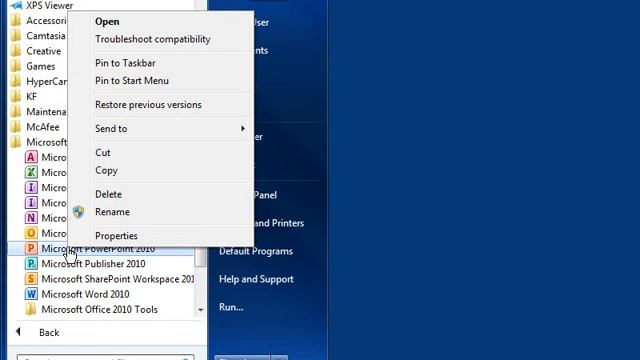Open the Games folder icon

tap(16, 66)
